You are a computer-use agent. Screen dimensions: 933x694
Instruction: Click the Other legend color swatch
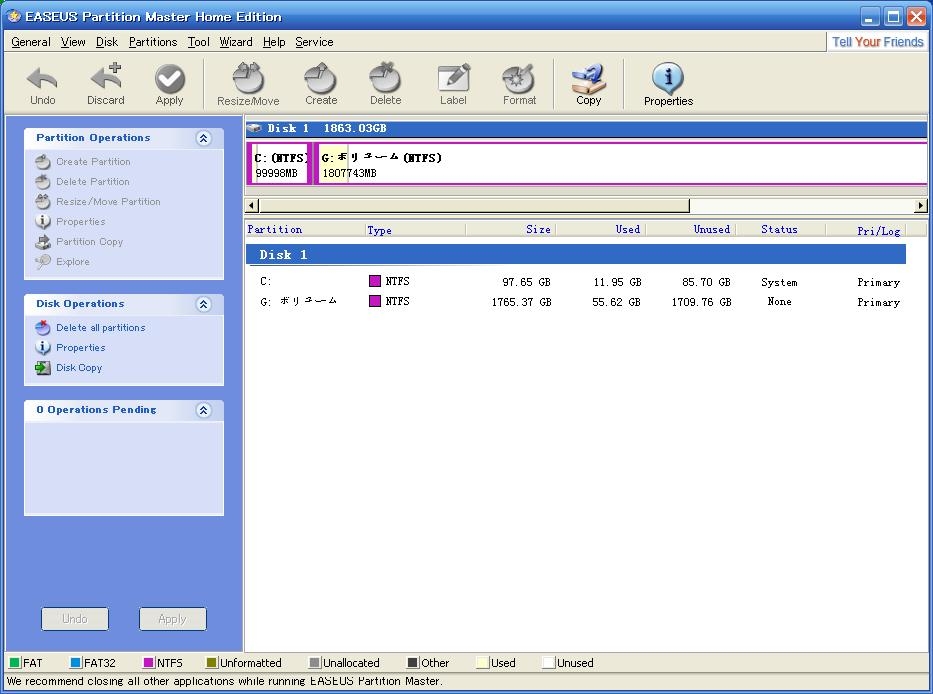pyautogui.click(x=412, y=662)
